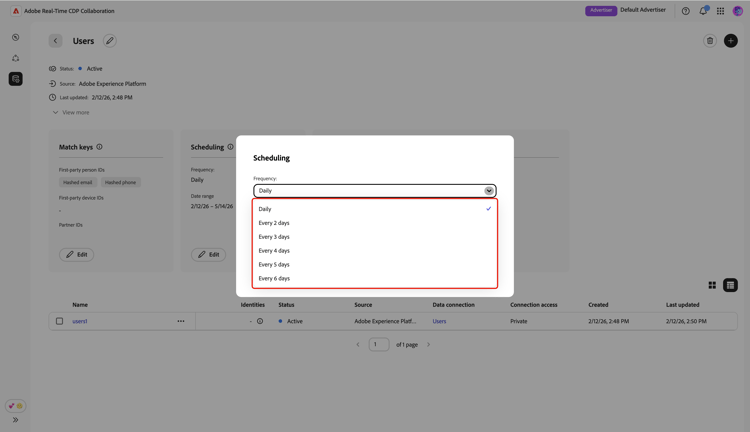Open the notifications bell icon
The width and height of the screenshot is (750, 432).
pyautogui.click(x=703, y=11)
